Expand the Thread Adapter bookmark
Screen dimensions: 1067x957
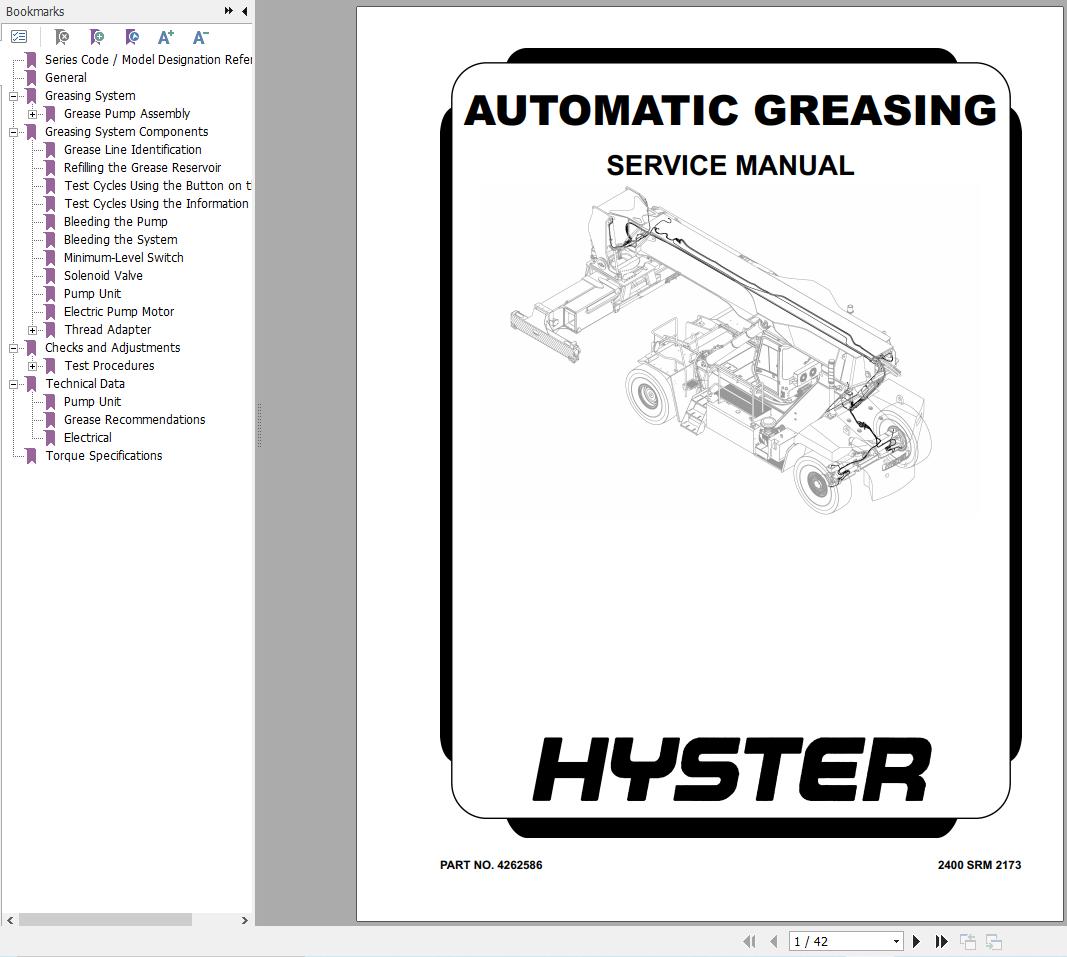[x=33, y=330]
